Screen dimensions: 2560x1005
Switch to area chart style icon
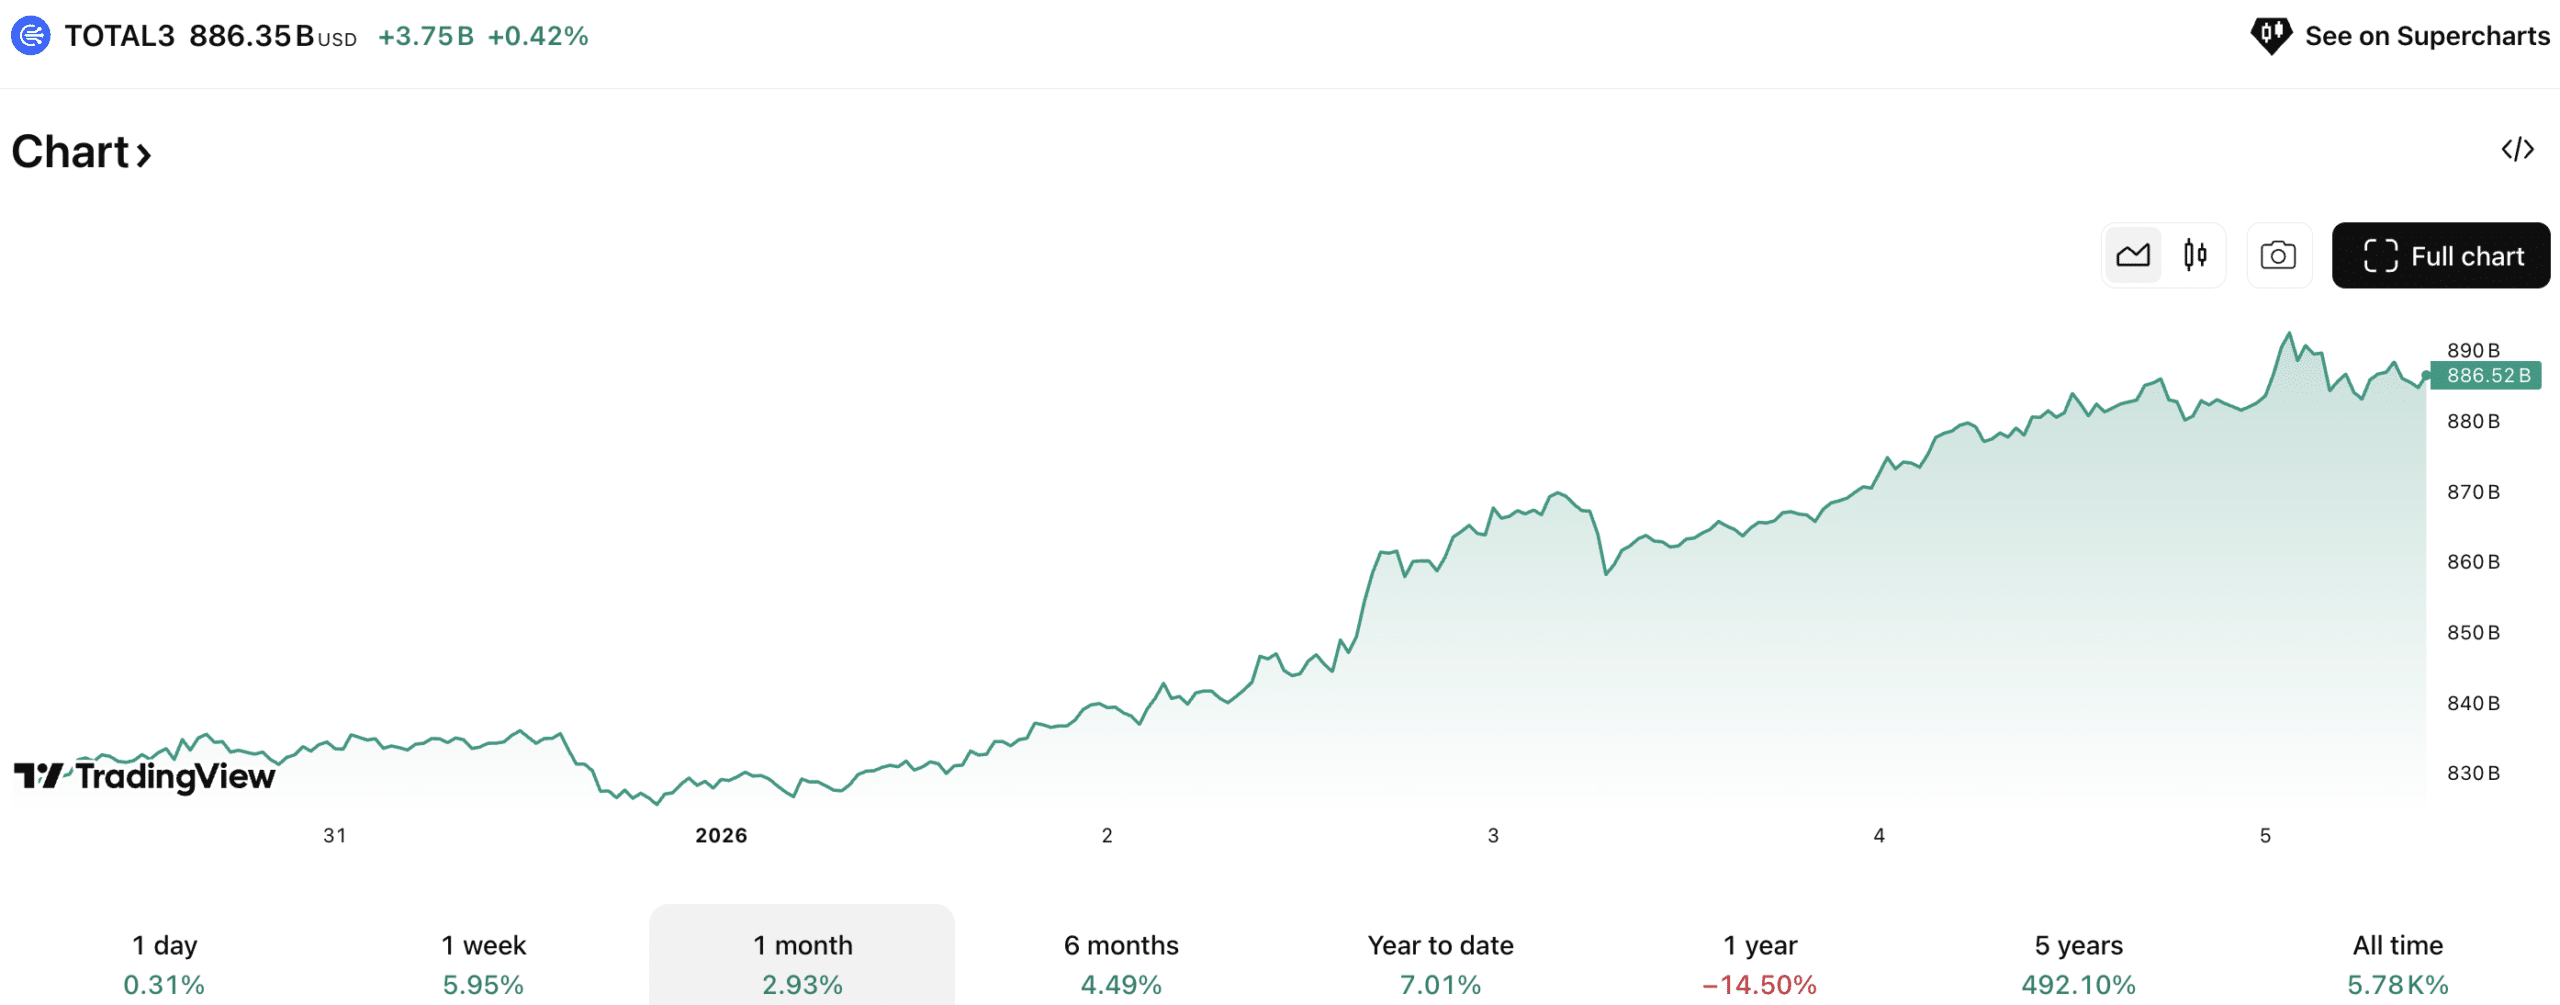(x=2132, y=256)
